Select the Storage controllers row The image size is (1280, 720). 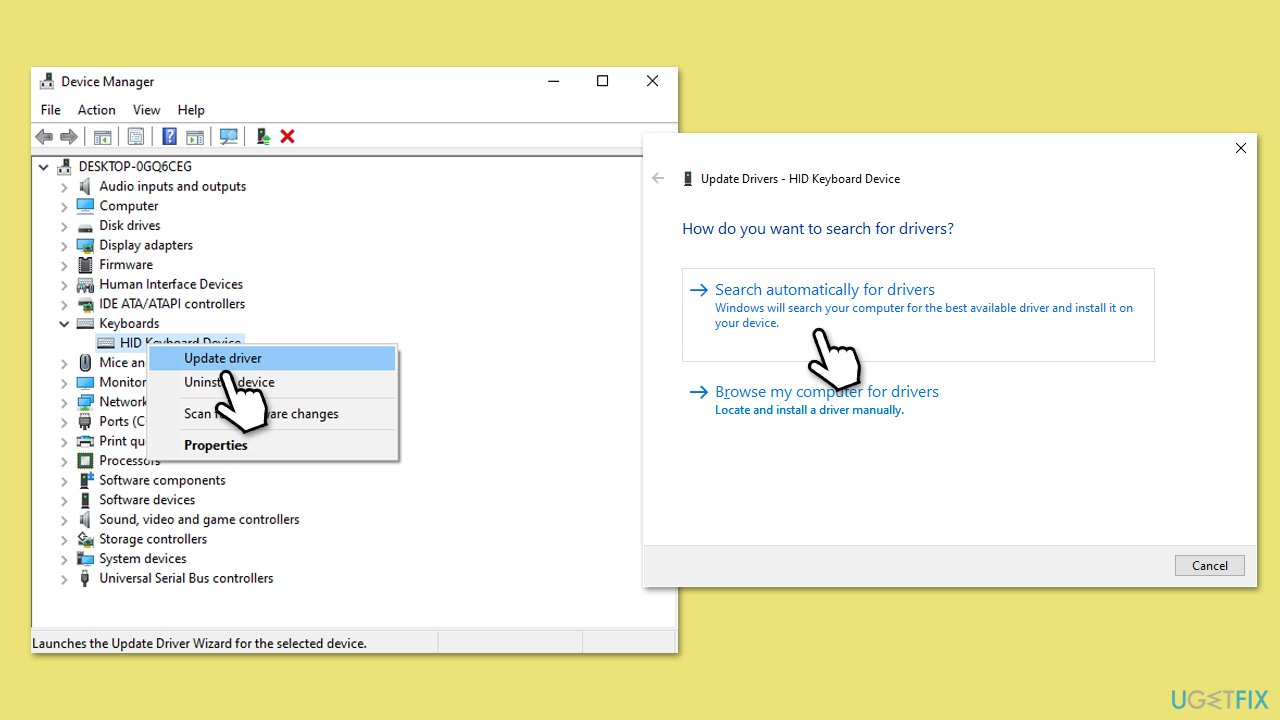153,539
